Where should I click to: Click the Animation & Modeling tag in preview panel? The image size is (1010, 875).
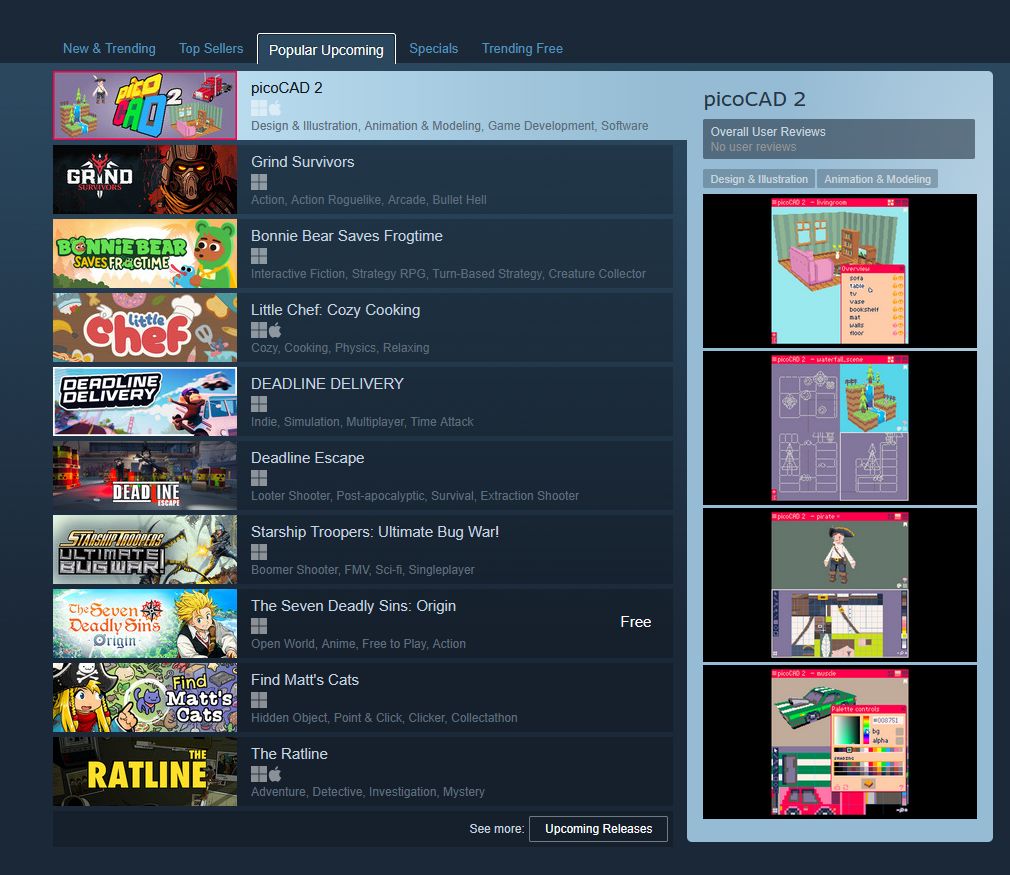(877, 179)
